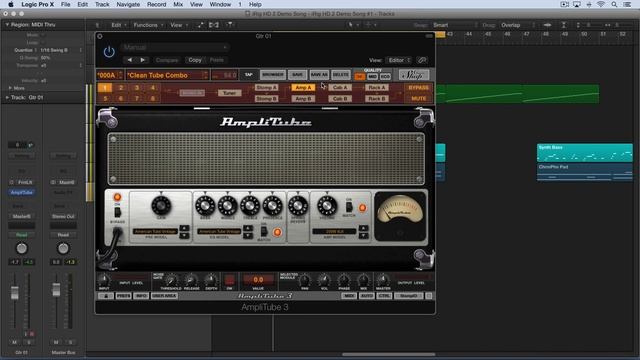The height and width of the screenshot is (360, 640).
Task: Select MID quality mode
Action: coord(372,77)
